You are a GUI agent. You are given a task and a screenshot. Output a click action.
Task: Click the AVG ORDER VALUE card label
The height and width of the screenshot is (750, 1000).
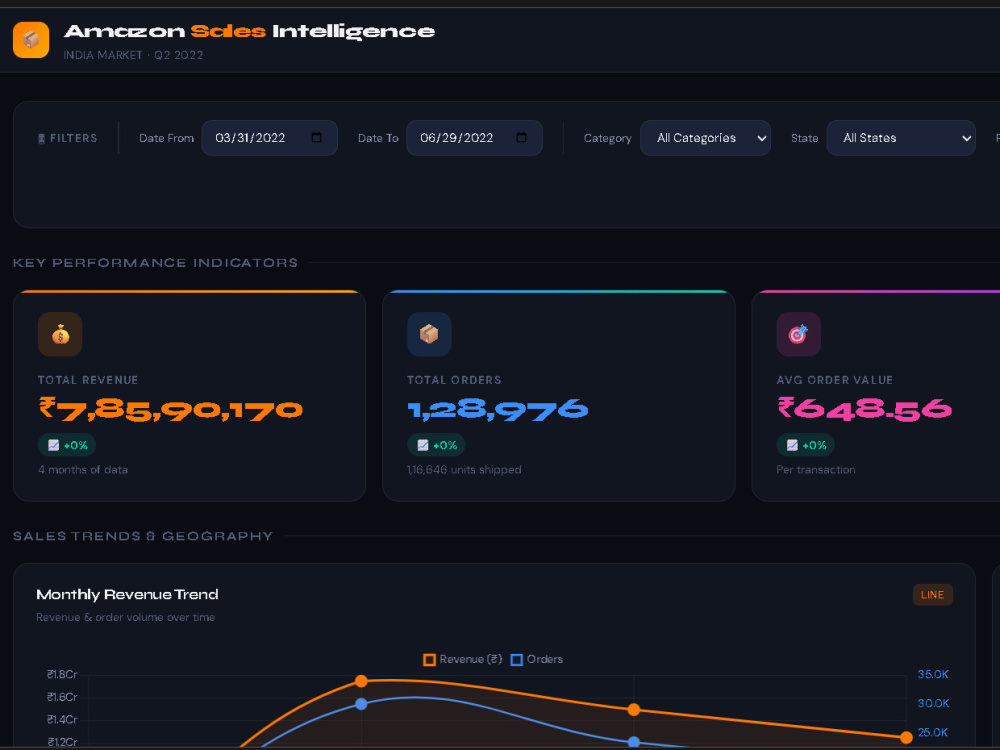tap(834, 380)
